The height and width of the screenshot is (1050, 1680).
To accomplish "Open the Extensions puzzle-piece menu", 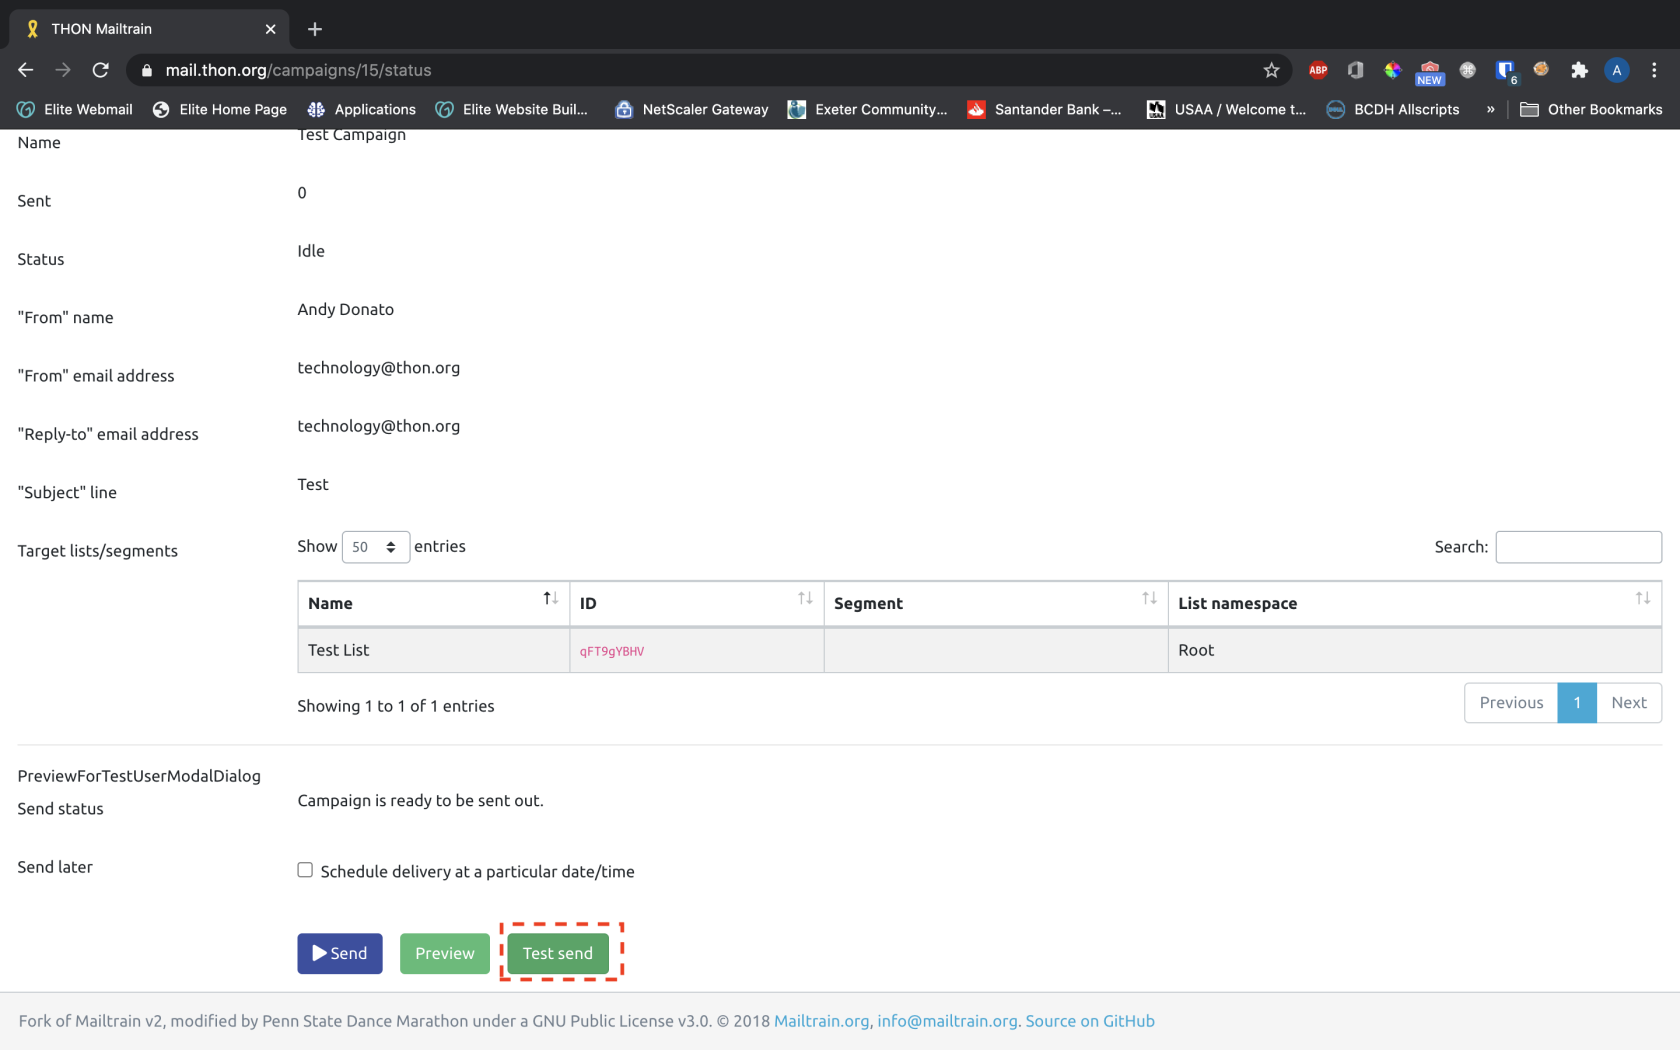I will coord(1579,70).
